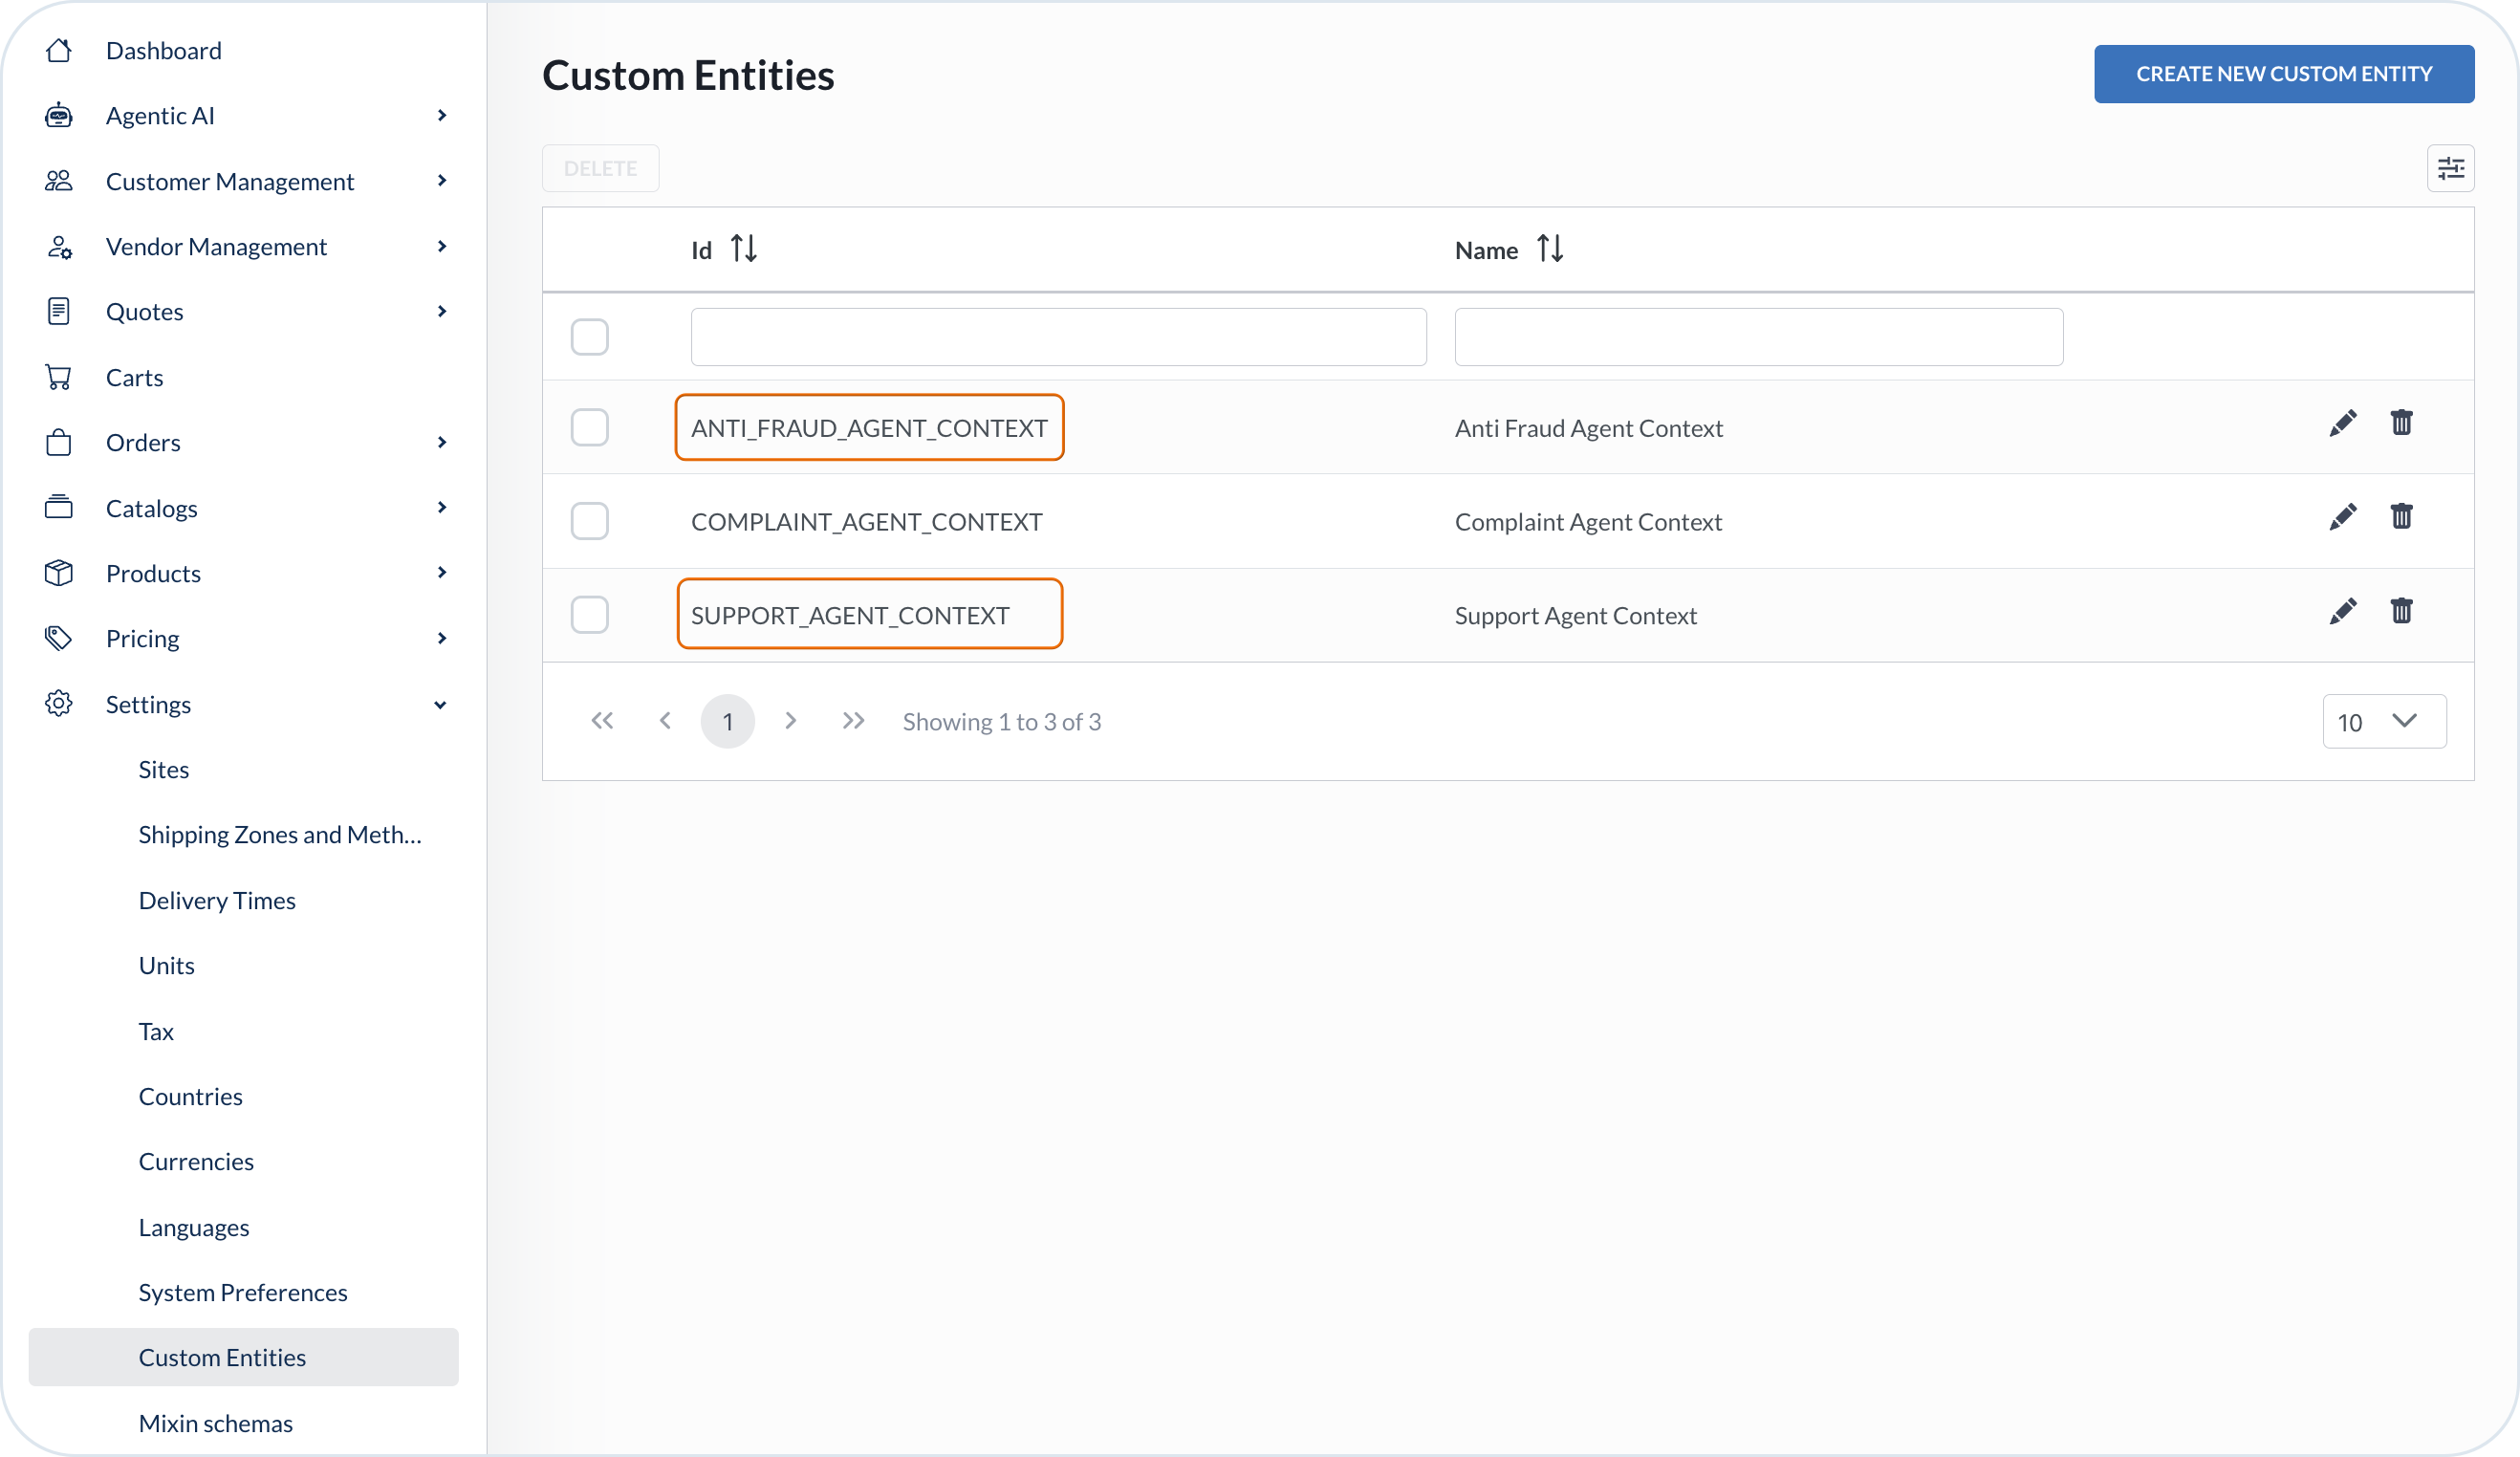Go to the next page of results
This screenshot has height=1457, width=2520.
(x=790, y=721)
